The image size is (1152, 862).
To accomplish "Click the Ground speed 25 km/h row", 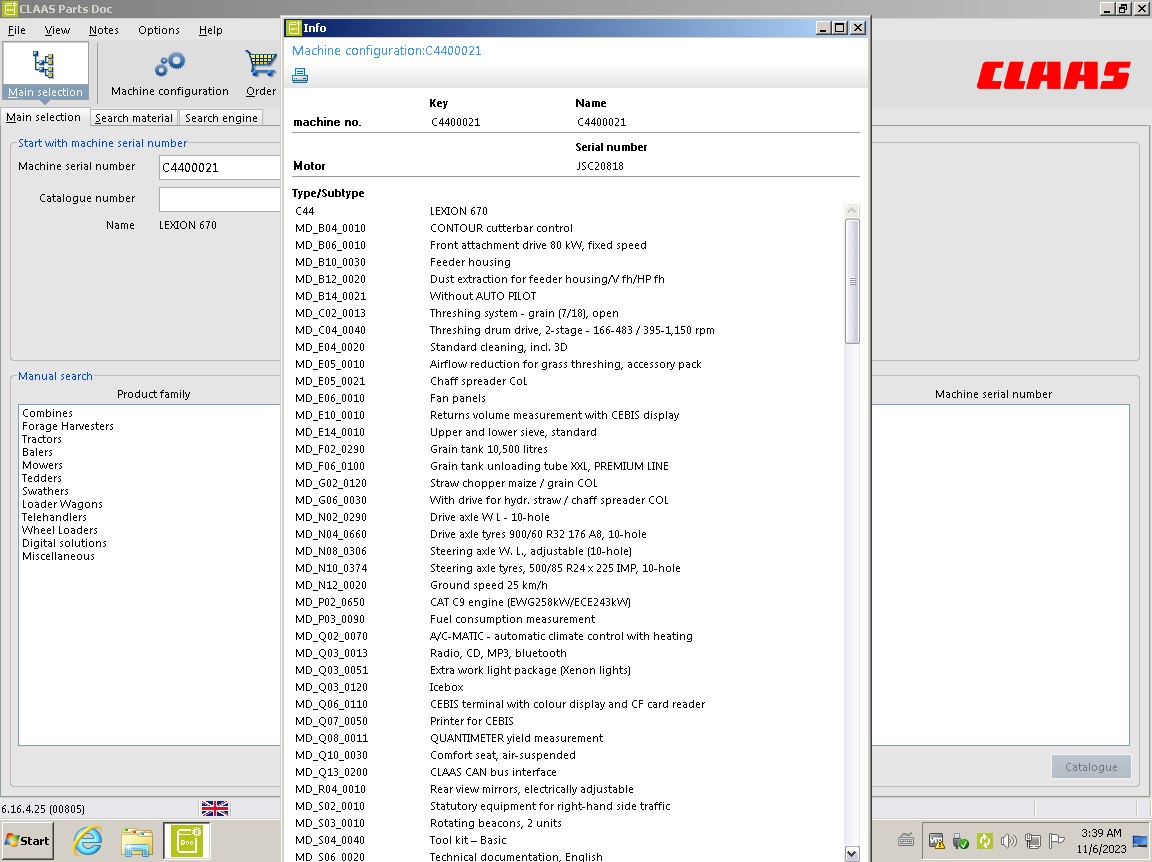I will pyautogui.click(x=568, y=585).
